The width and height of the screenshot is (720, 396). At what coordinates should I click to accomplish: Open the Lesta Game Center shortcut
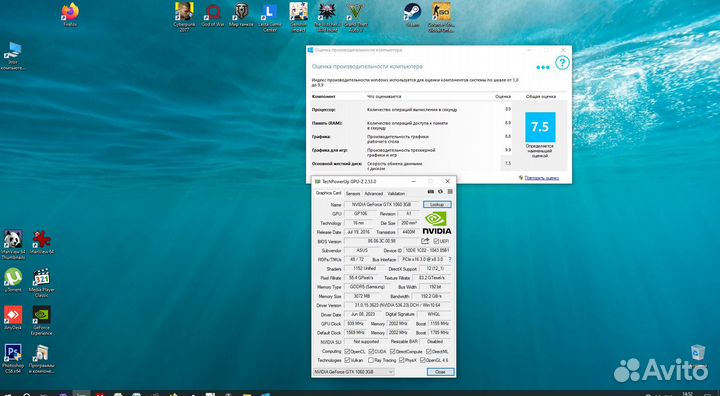click(x=270, y=17)
